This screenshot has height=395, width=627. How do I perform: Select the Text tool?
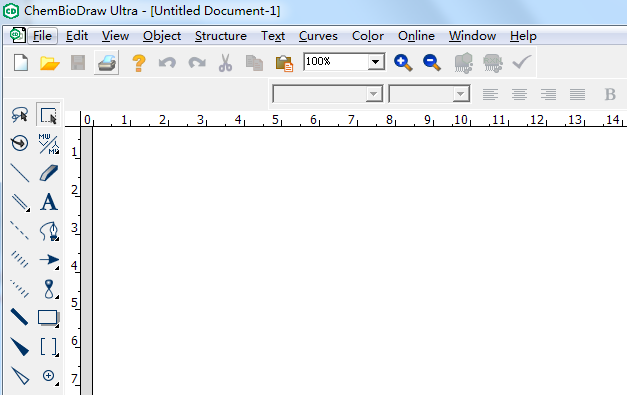pos(48,202)
